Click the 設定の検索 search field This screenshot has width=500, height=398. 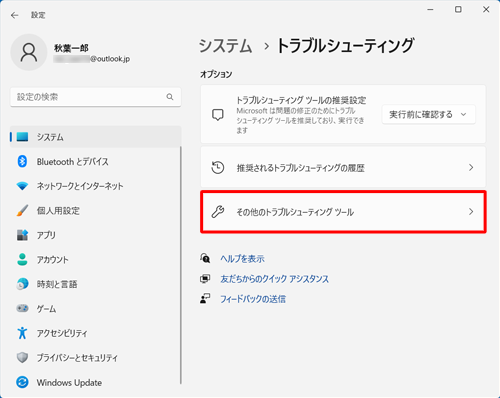[x=95, y=97]
